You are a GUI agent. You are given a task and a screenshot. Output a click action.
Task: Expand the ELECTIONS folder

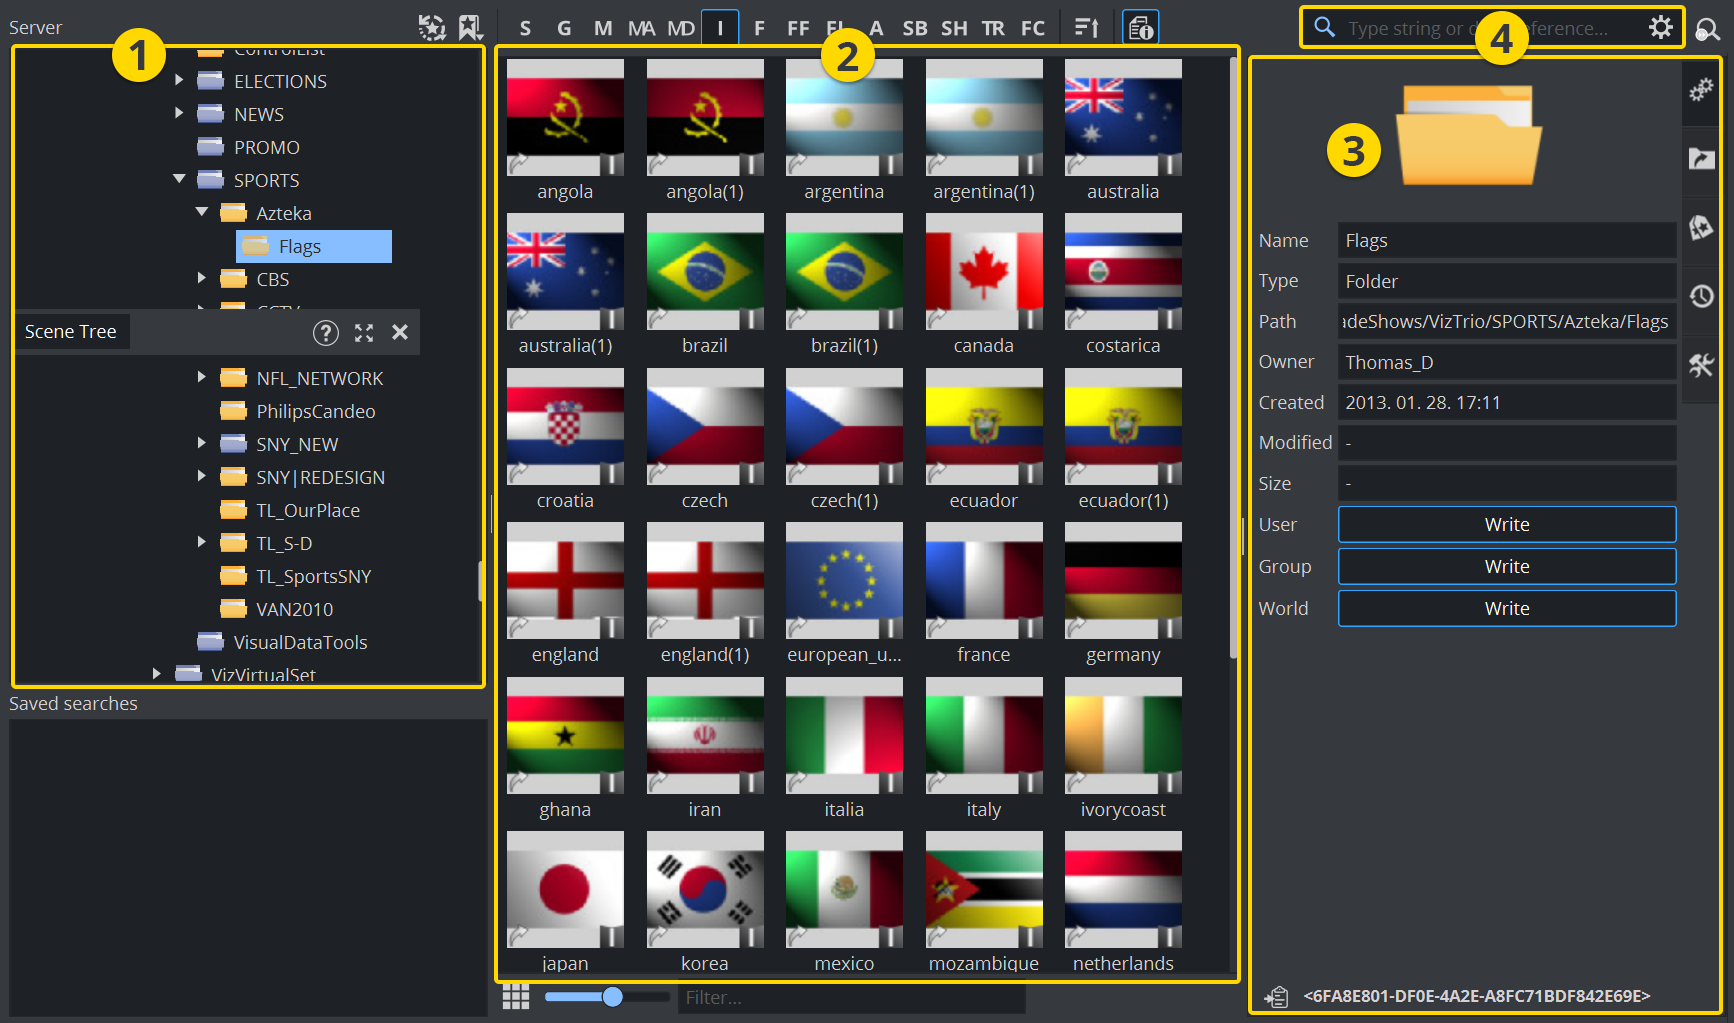tap(179, 81)
